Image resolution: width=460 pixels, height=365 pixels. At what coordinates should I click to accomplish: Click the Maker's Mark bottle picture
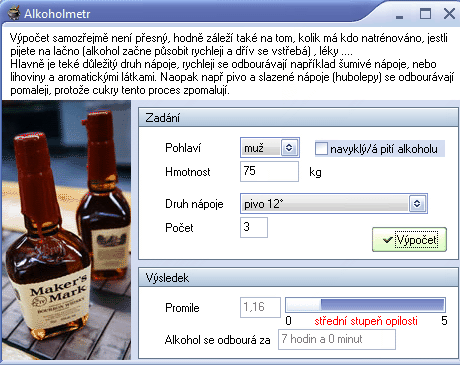point(67,230)
